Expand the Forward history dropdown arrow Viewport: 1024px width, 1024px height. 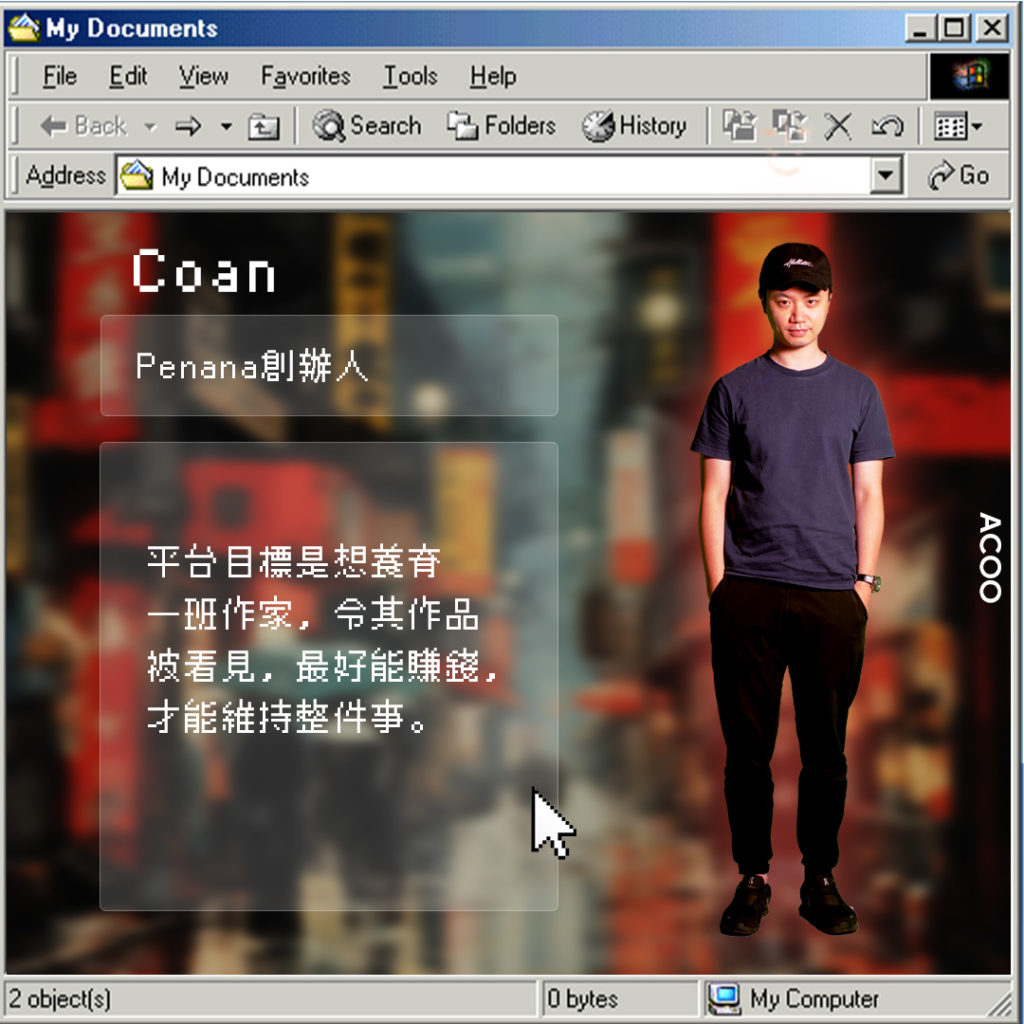click(x=226, y=127)
